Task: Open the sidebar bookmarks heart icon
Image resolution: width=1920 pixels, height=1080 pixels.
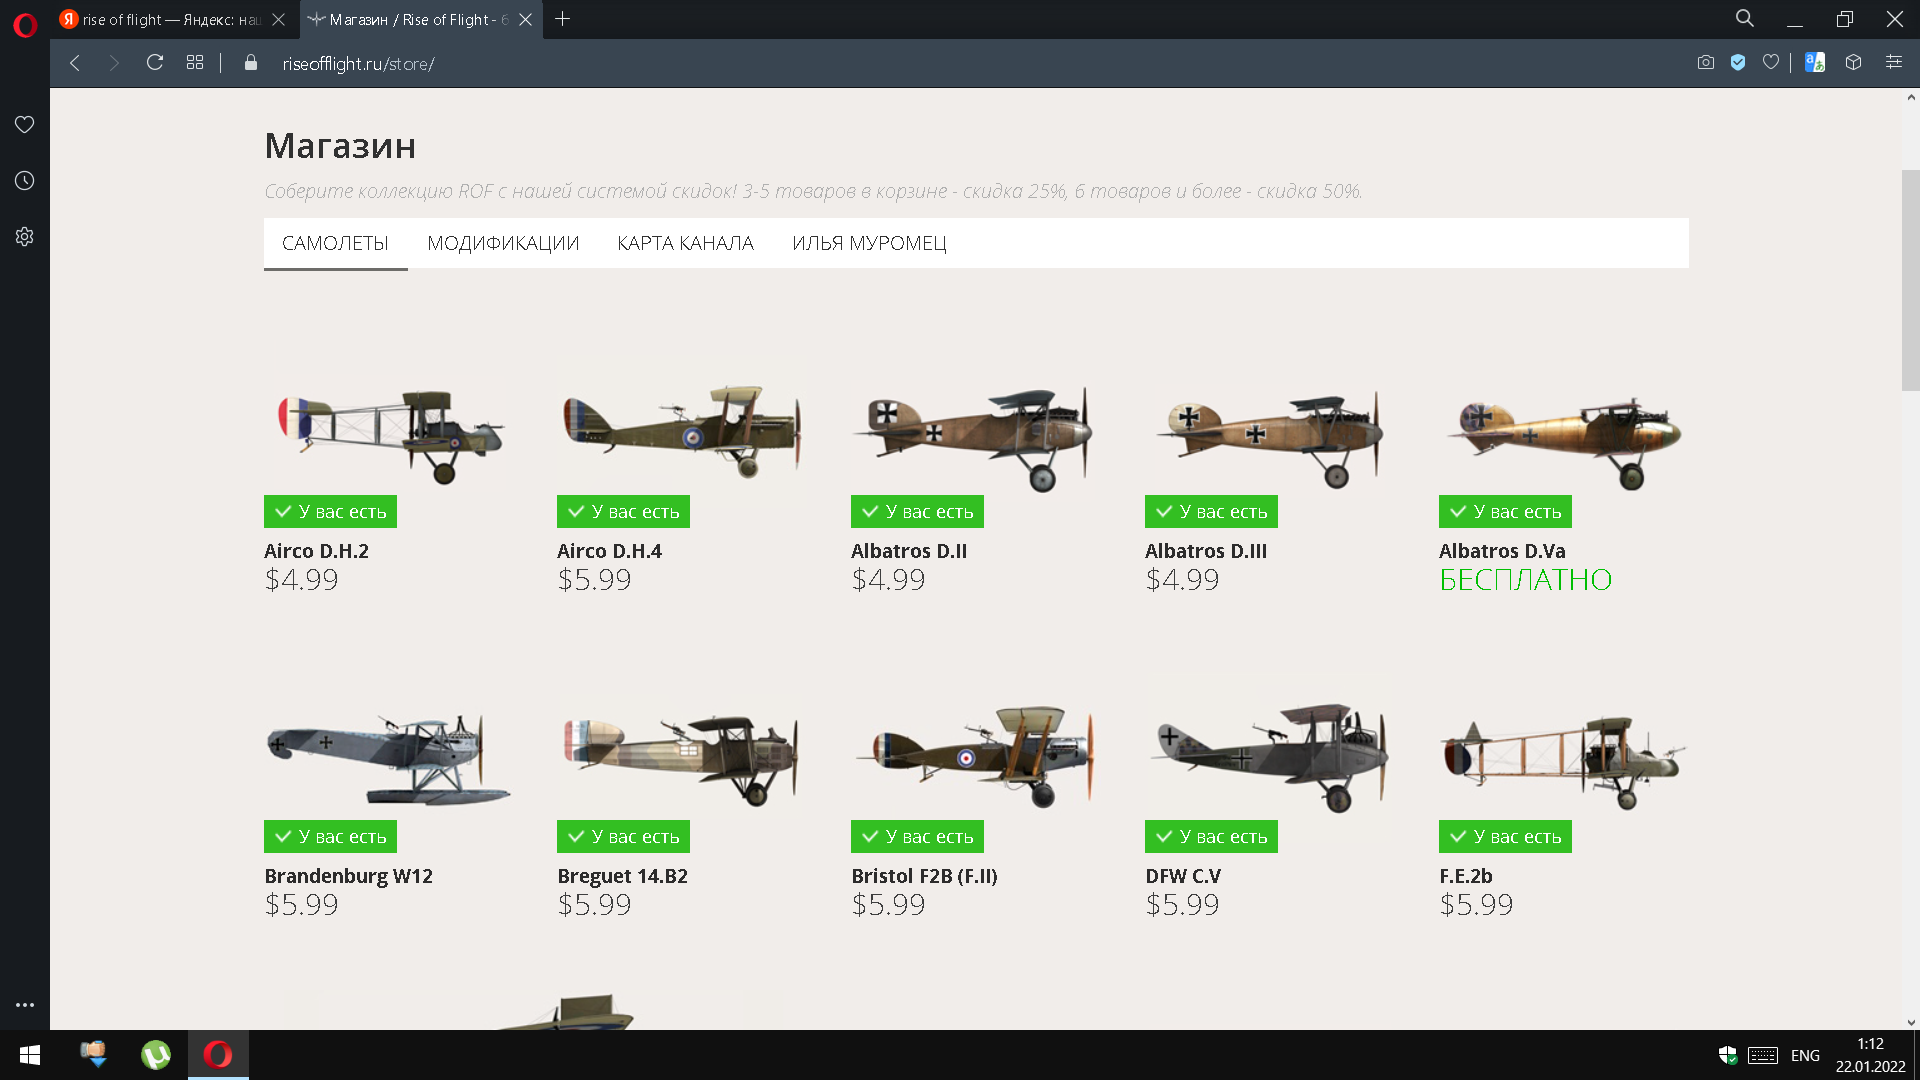Action: coord(25,124)
